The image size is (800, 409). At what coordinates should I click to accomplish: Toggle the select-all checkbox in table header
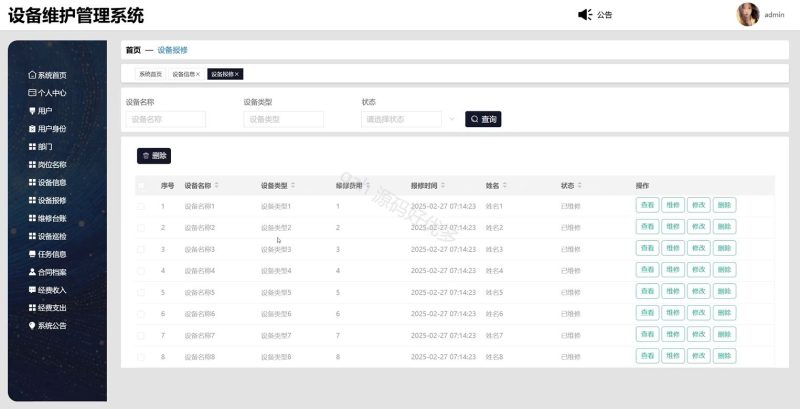tap(141, 186)
